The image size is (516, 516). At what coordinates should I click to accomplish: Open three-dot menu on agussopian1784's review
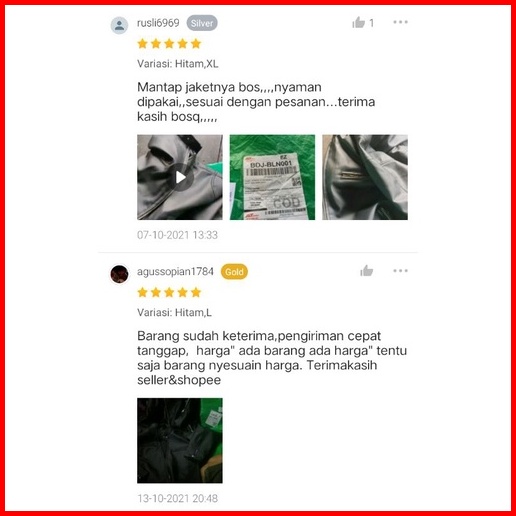400,270
